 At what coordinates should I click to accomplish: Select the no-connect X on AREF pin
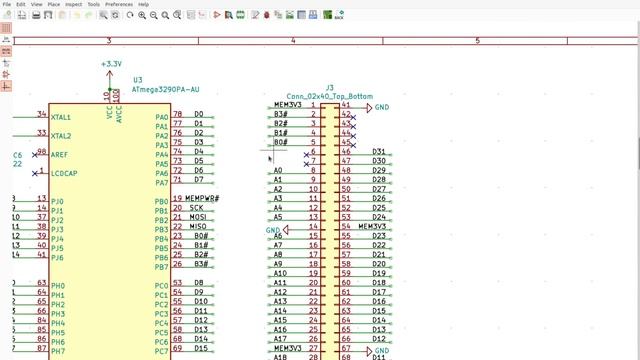pos(35,155)
